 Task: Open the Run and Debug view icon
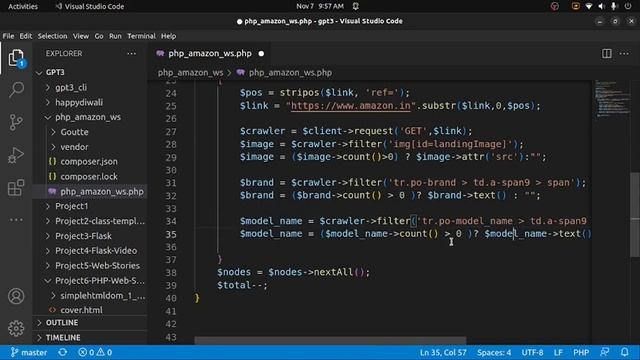16,155
